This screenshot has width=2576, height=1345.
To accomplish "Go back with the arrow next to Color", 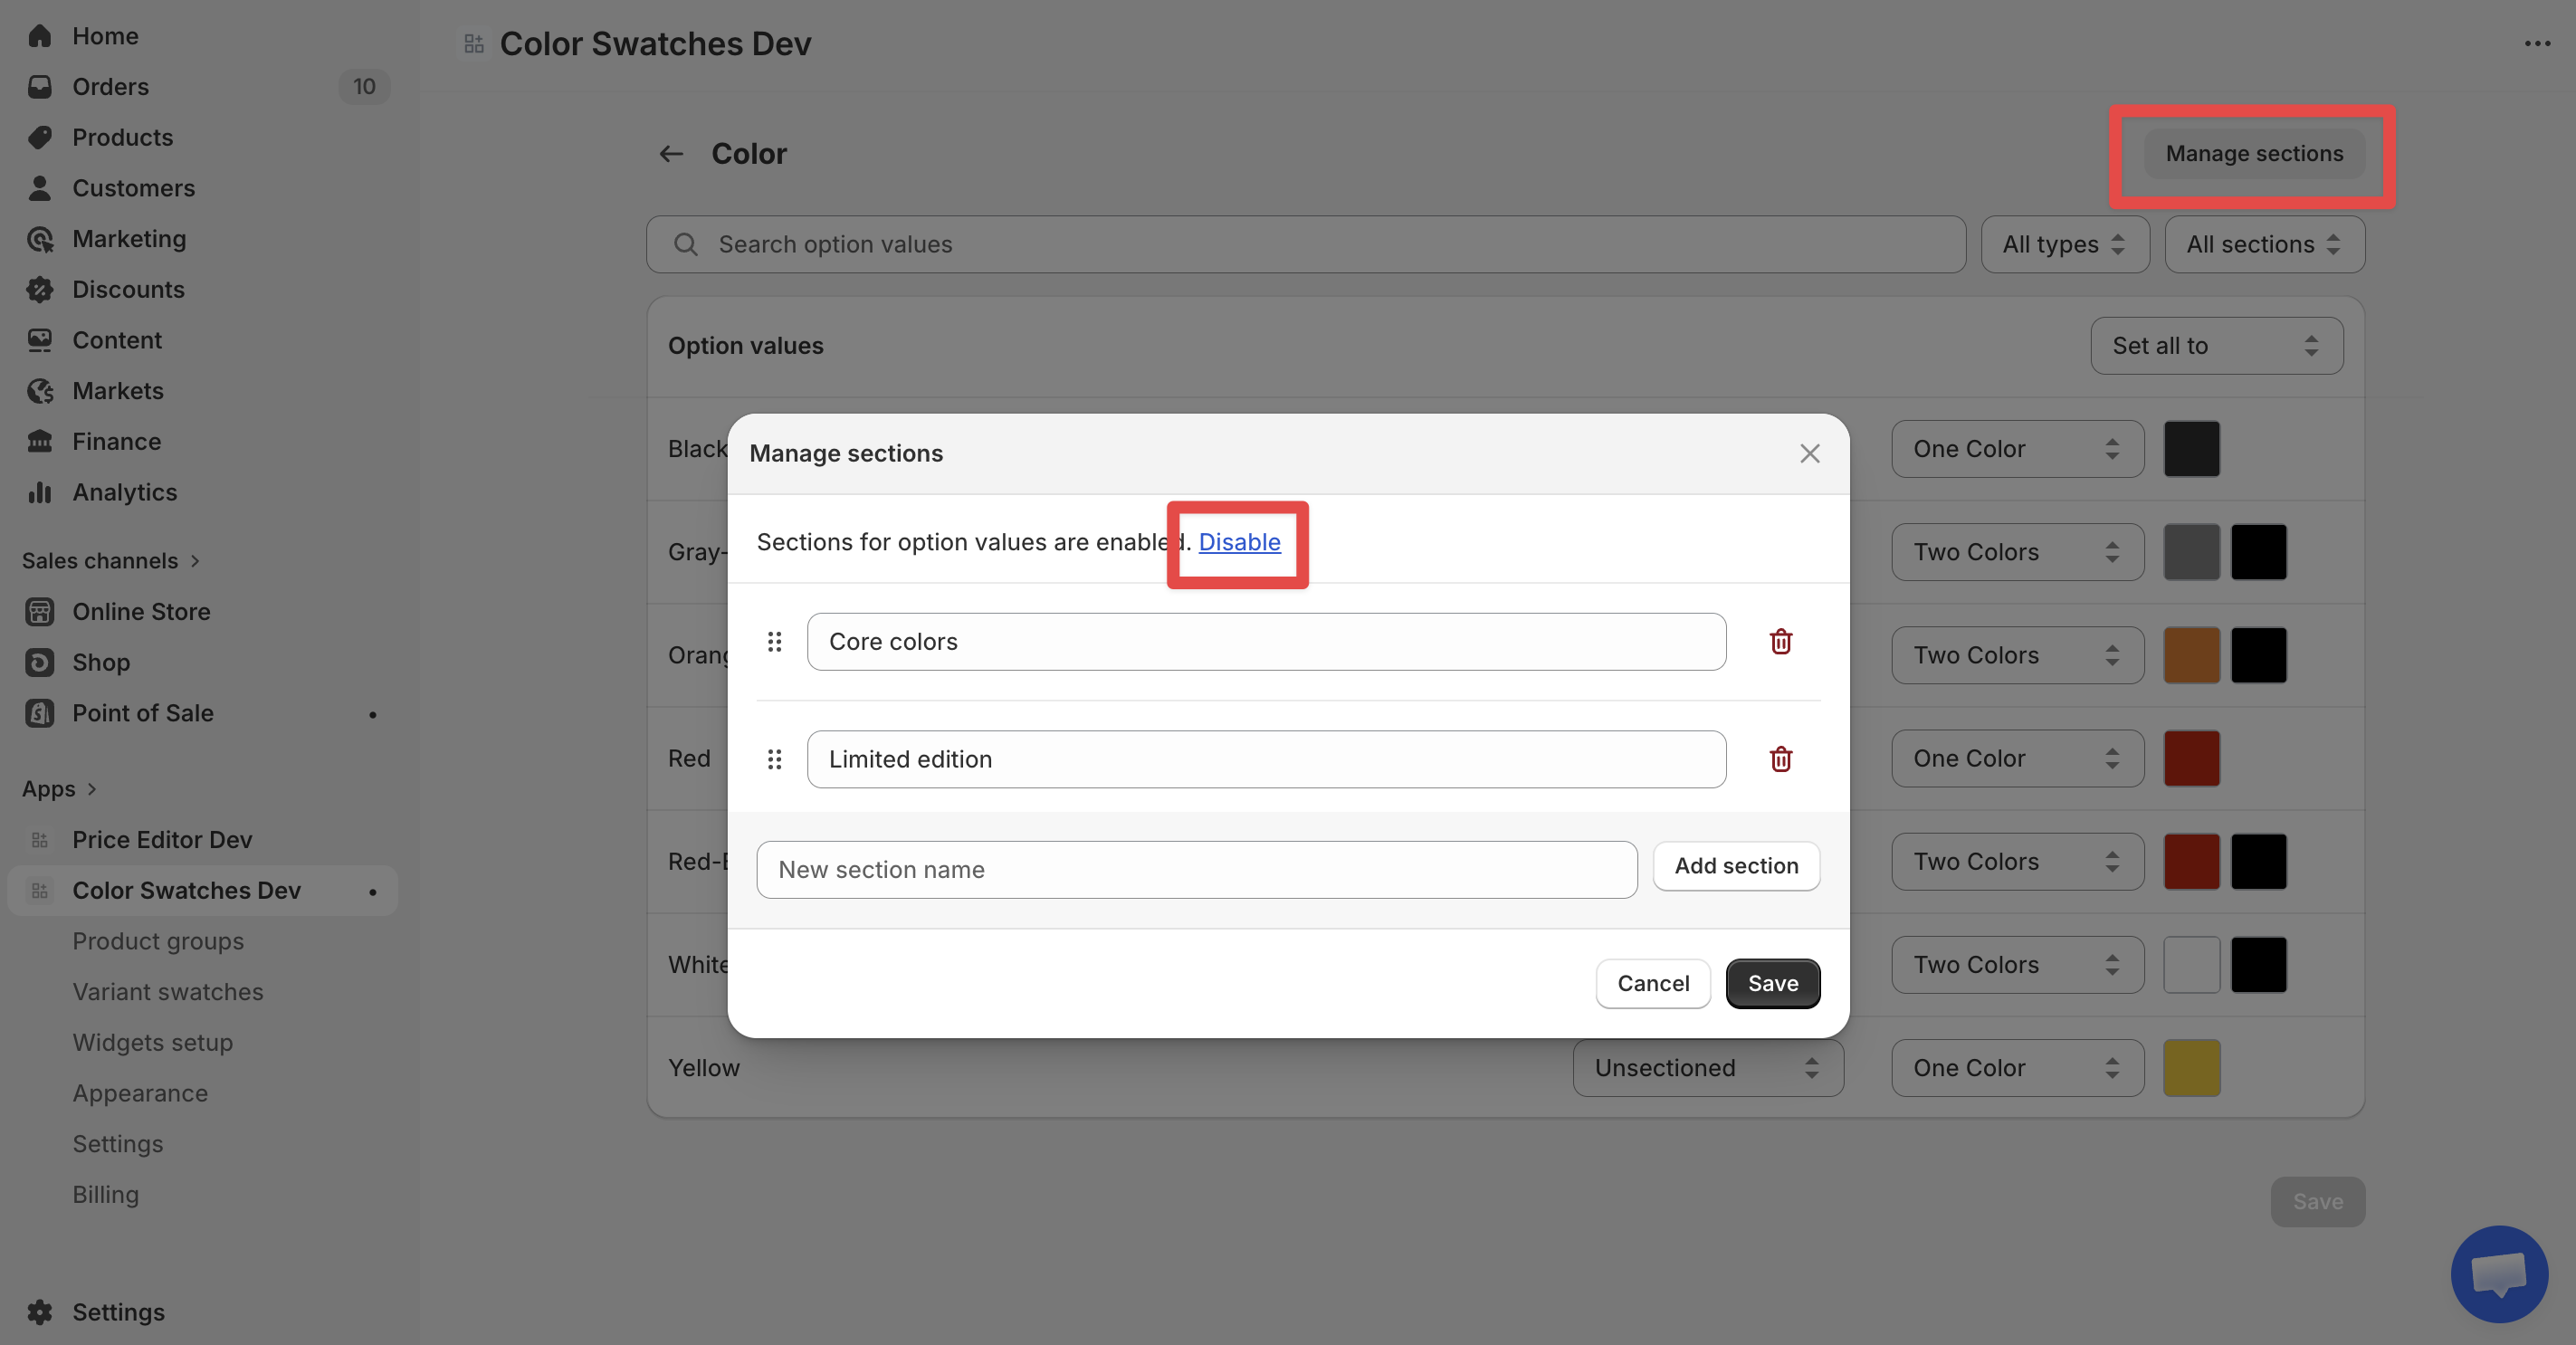I will (671, 154).
